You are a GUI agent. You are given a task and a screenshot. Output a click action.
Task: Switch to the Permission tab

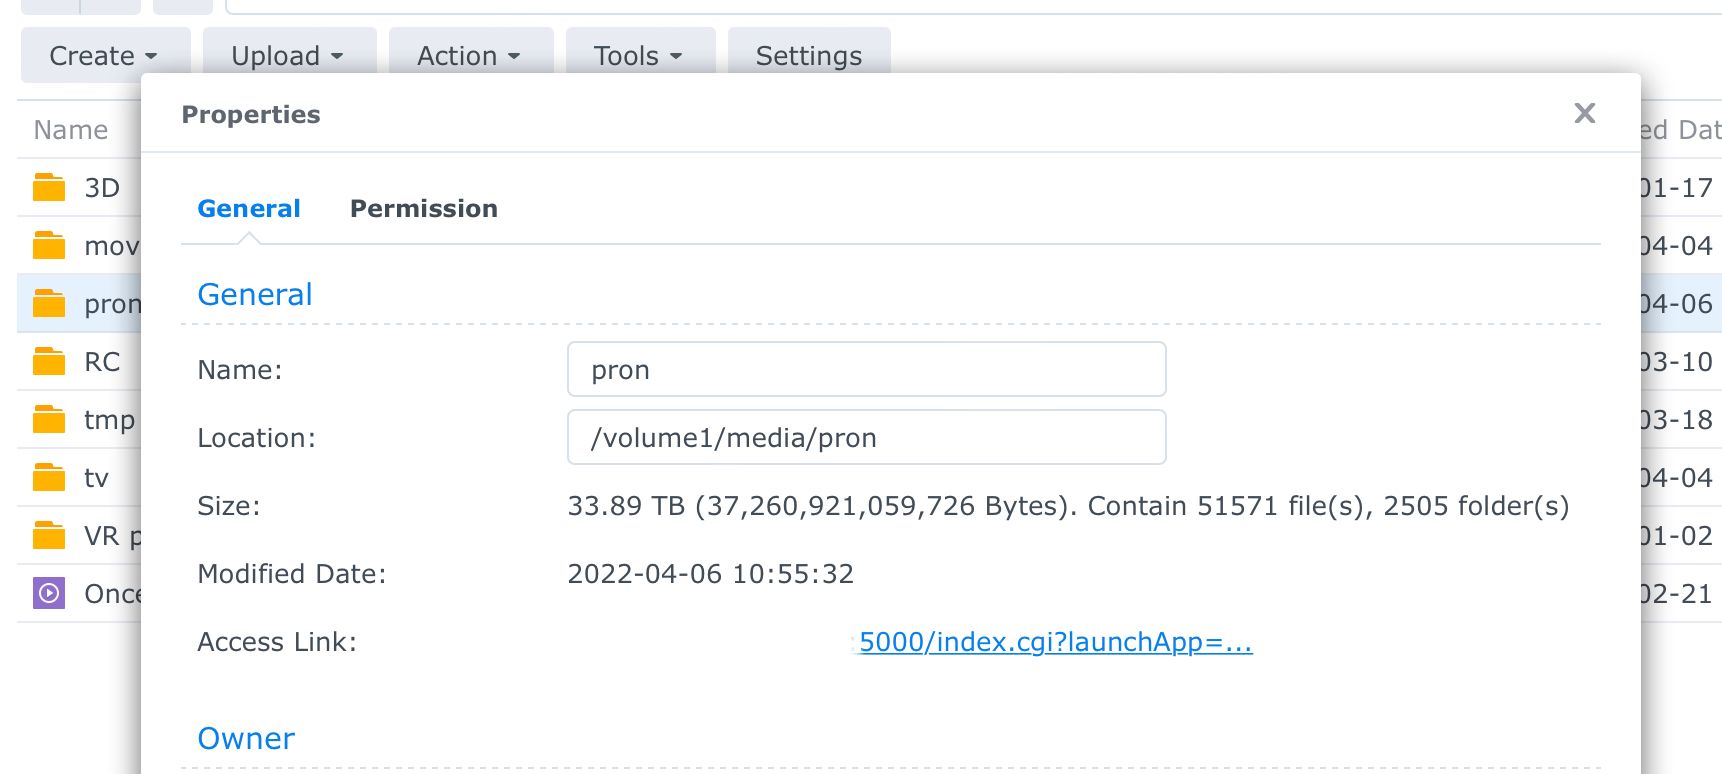click(424, 208)
